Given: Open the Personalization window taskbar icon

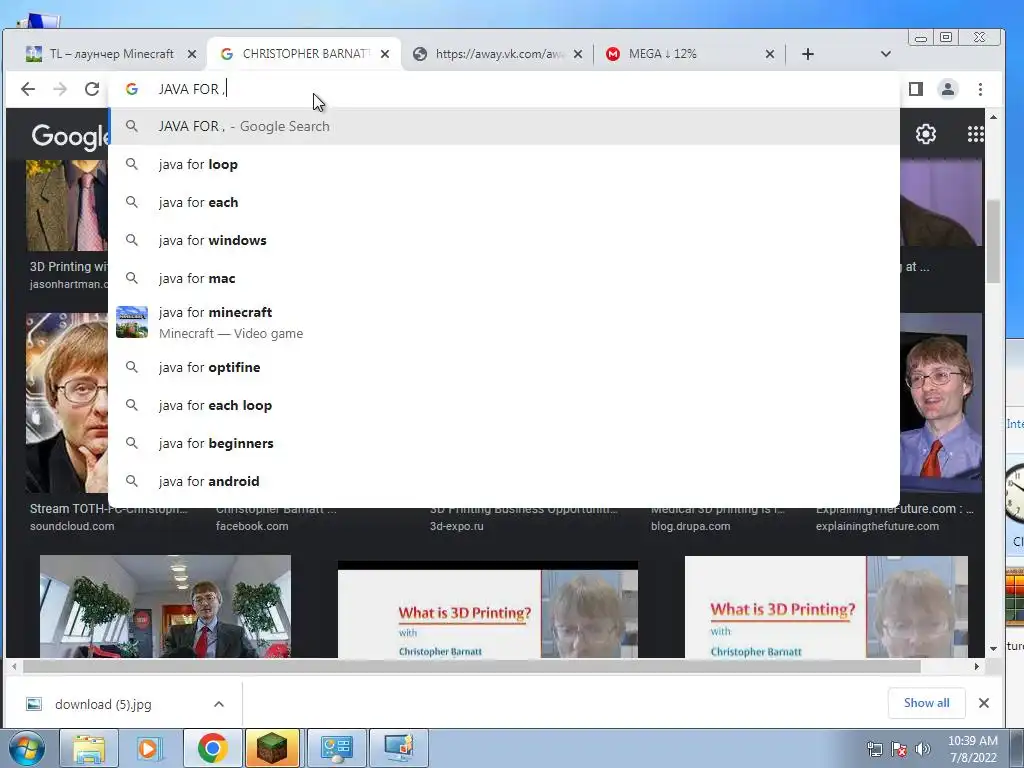Looking at the screenshot, I should pos(399,748).
